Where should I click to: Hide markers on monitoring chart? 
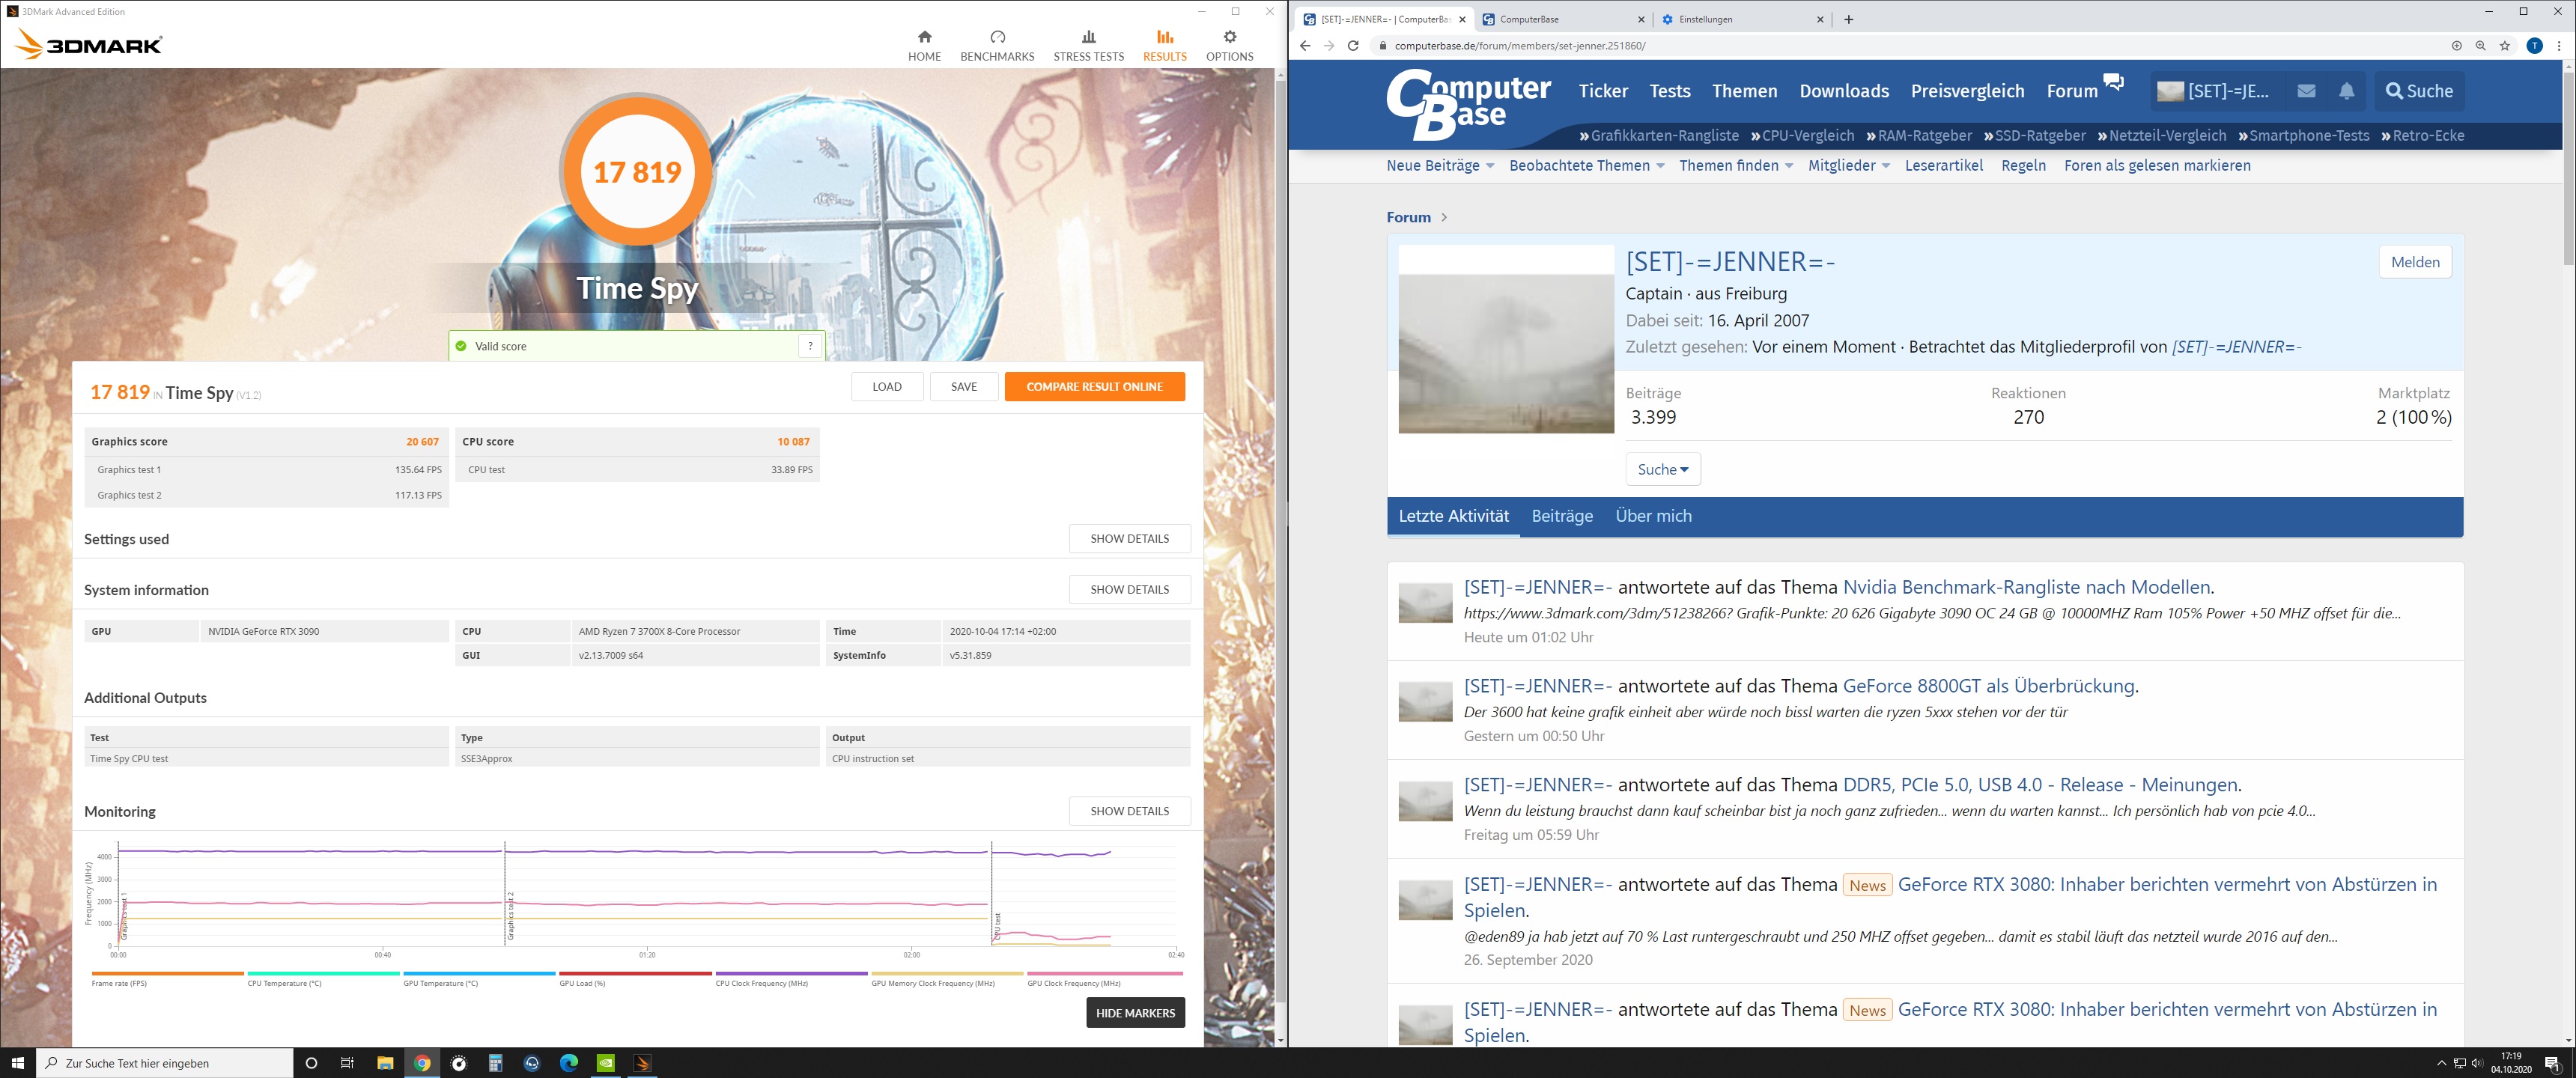tap(1135, 1013)
